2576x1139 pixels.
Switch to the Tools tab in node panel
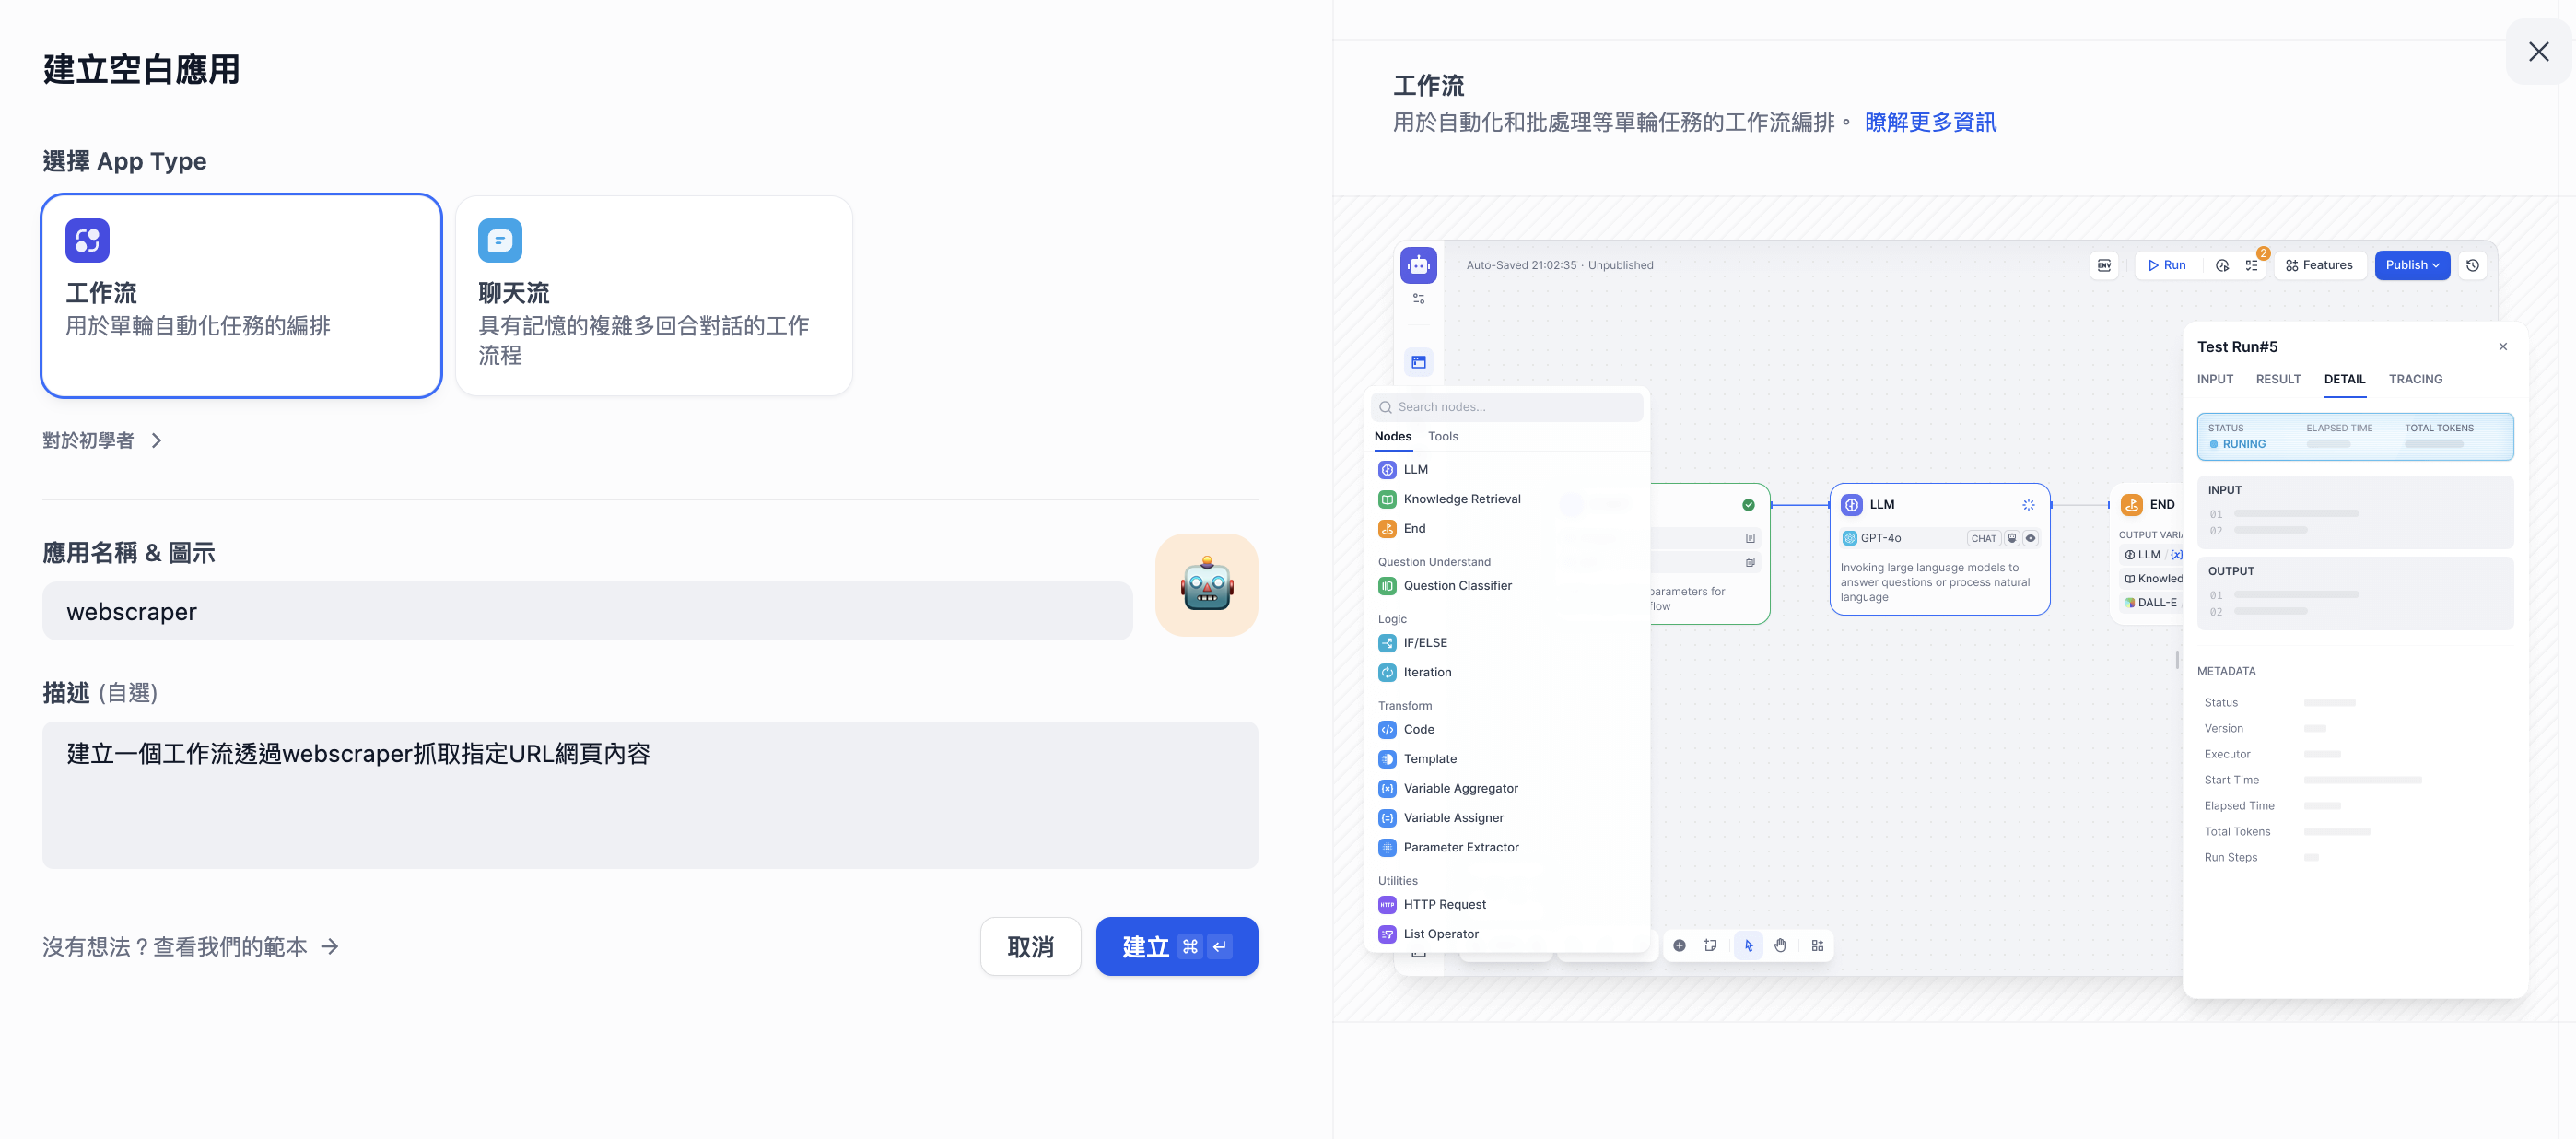(x=1442, y=436)
